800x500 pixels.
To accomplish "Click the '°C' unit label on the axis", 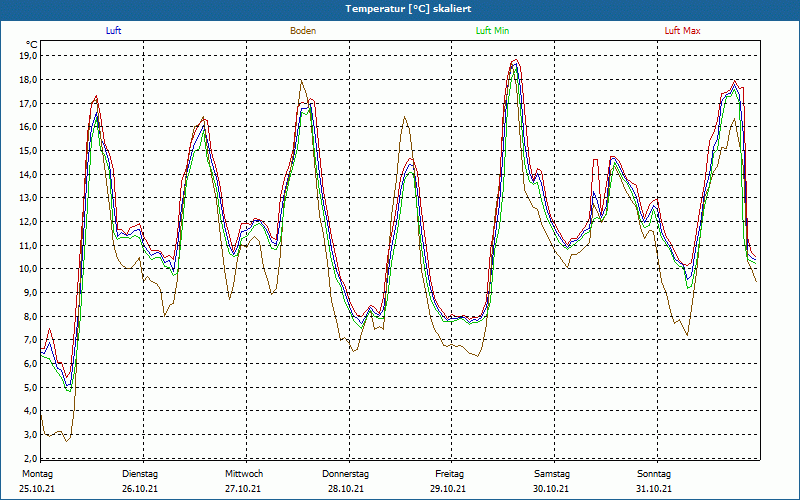I will (32, 45).
